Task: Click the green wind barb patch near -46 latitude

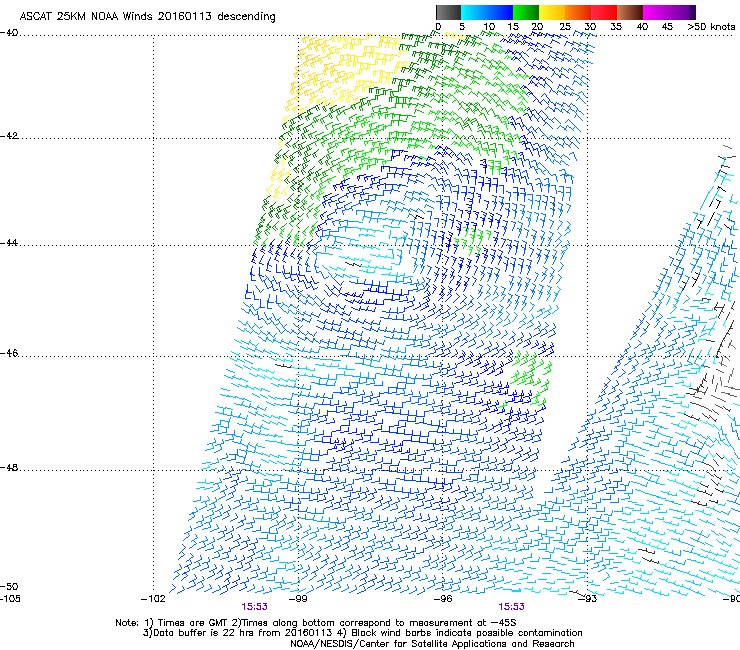Action: 530,378
